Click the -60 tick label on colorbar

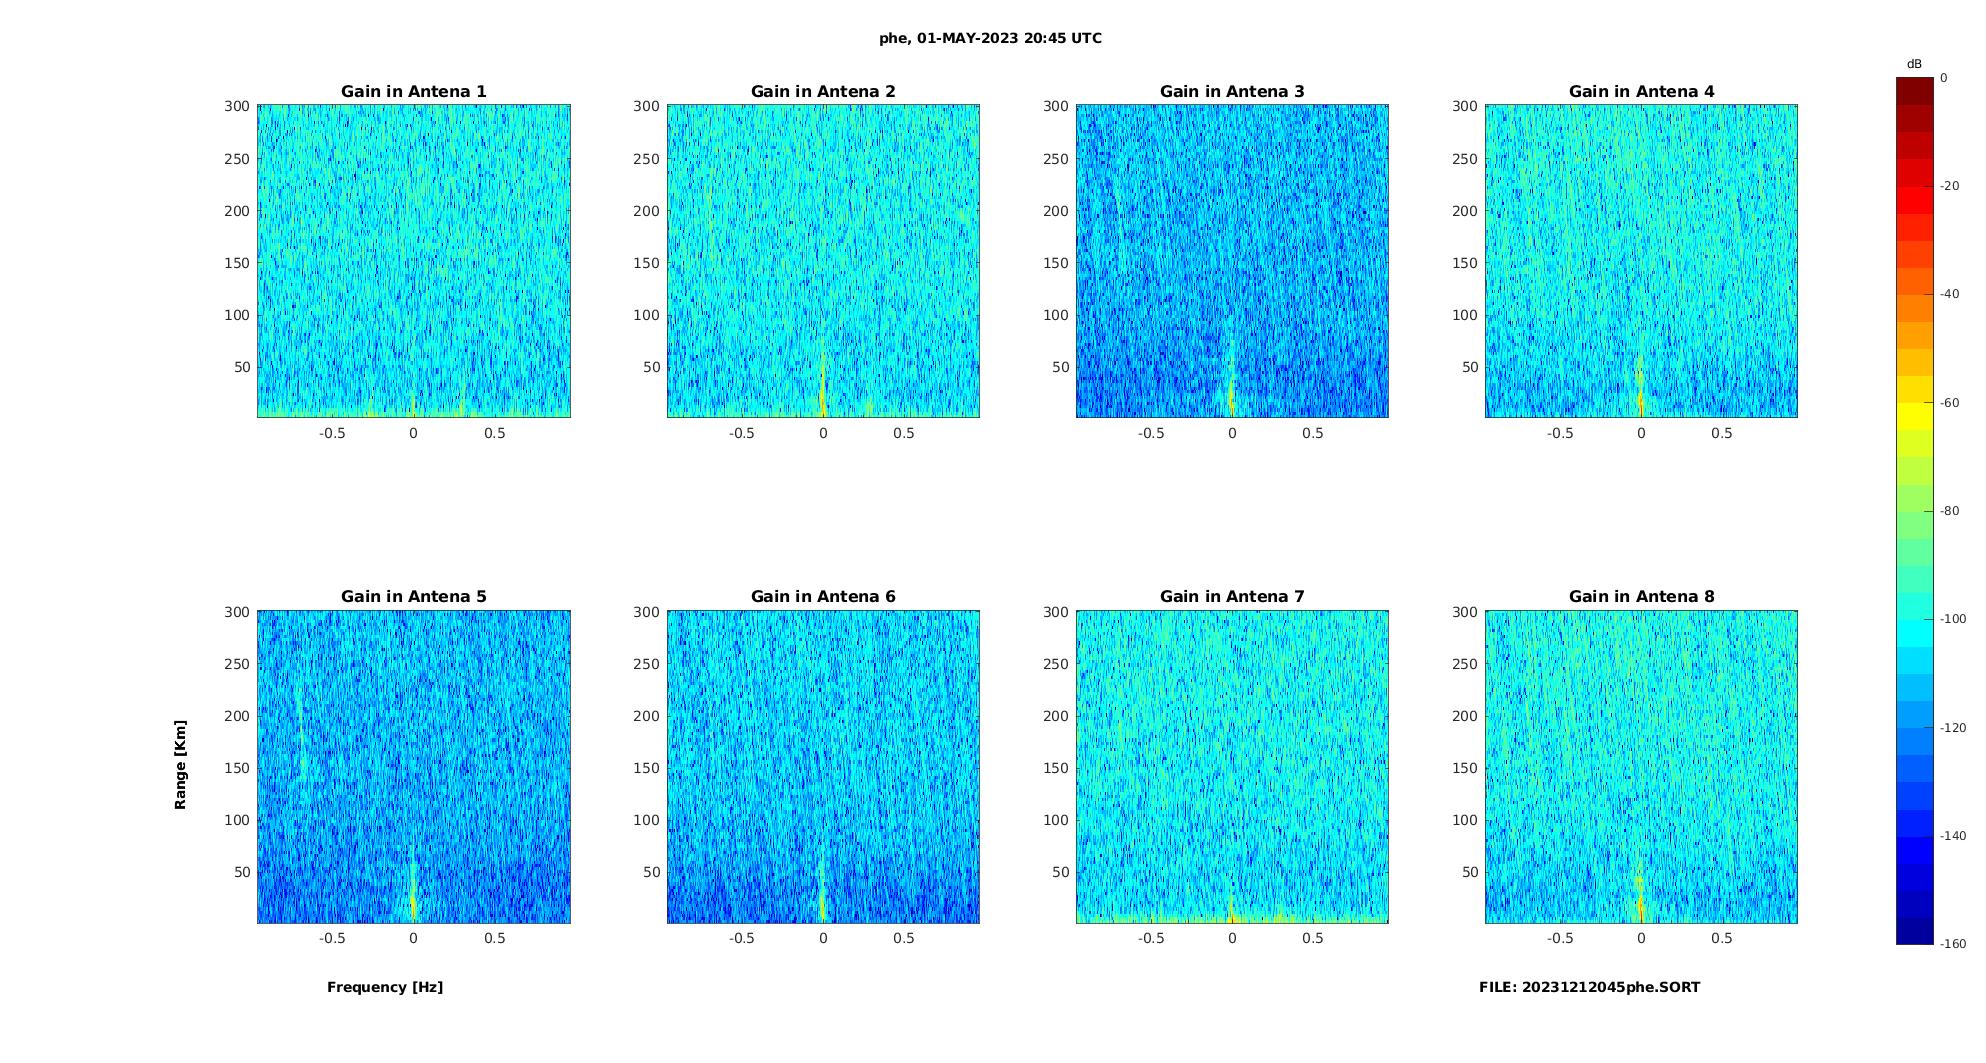point(1950,403)
